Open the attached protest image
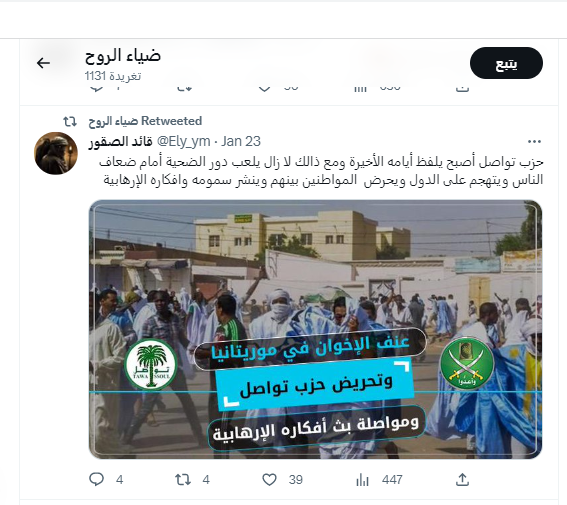 point(315,329)
